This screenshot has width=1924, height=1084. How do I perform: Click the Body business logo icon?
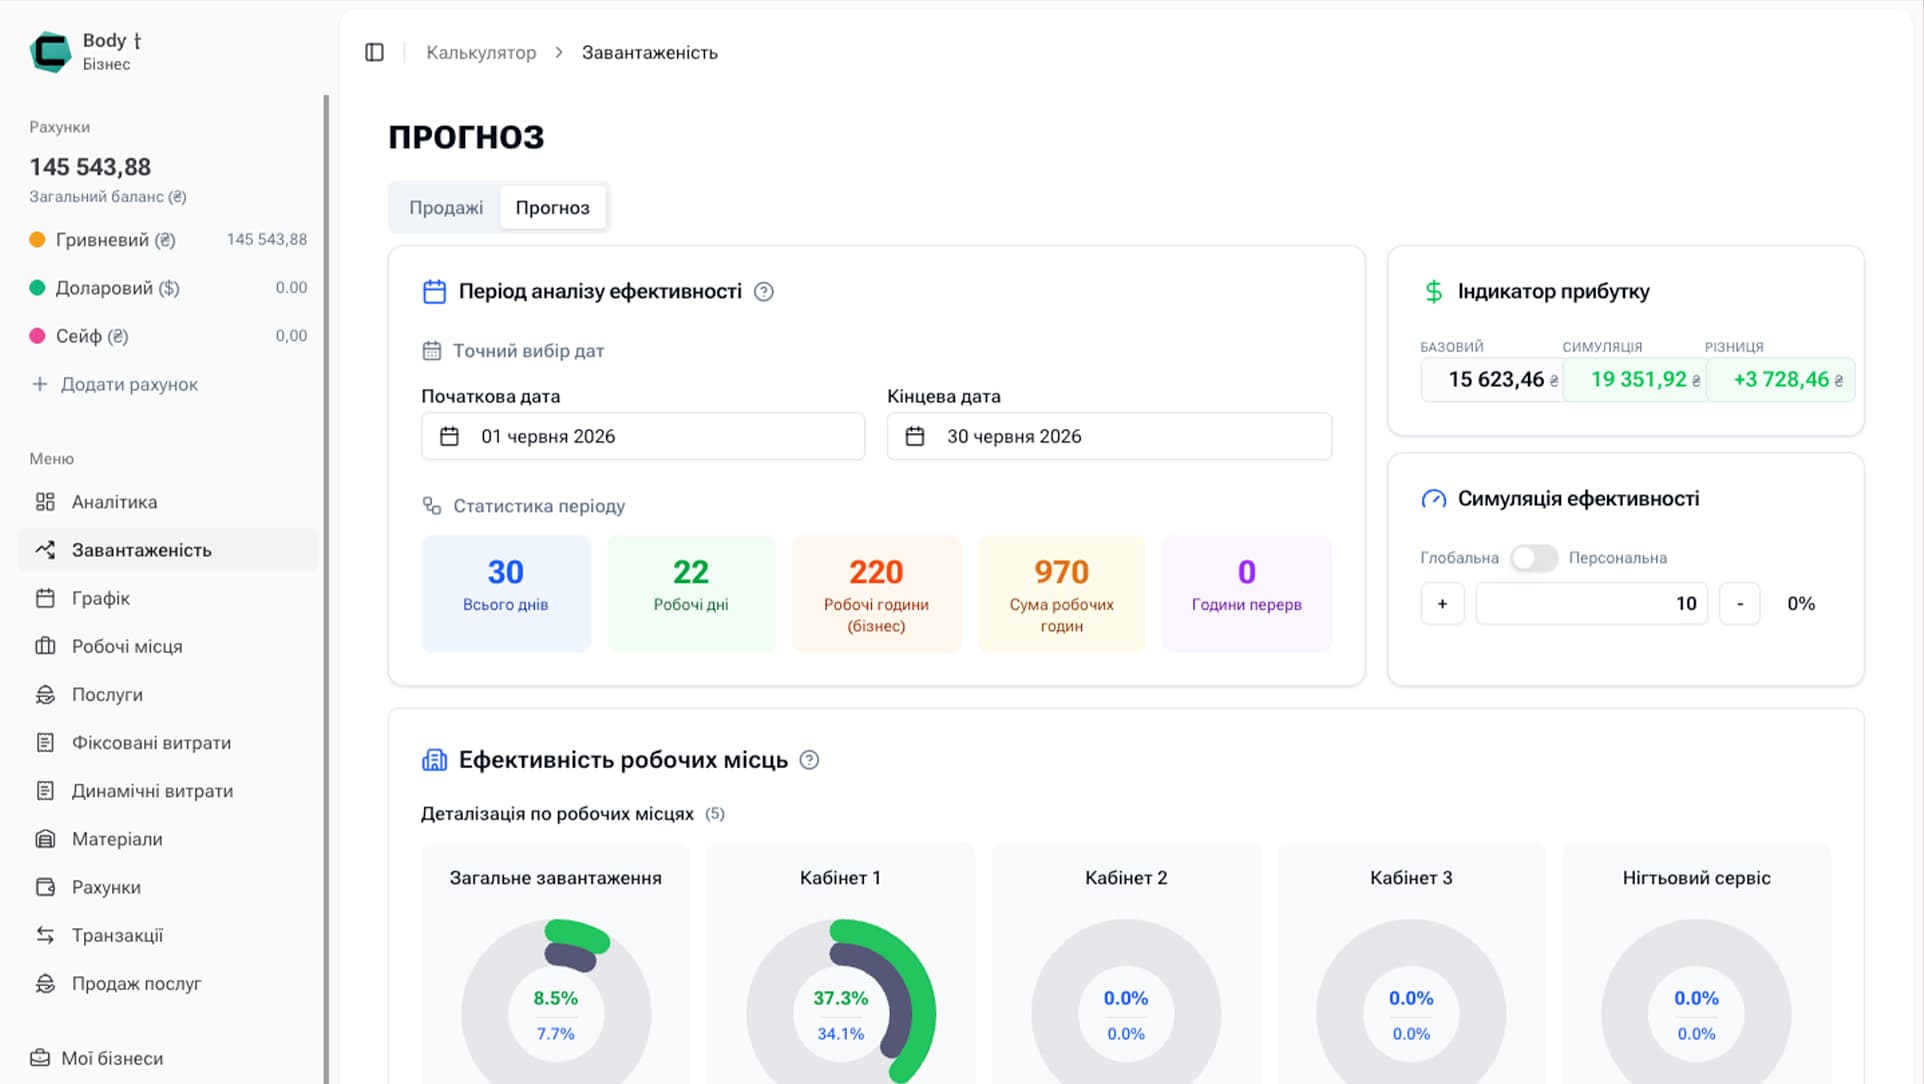click(x=50, y=51)
